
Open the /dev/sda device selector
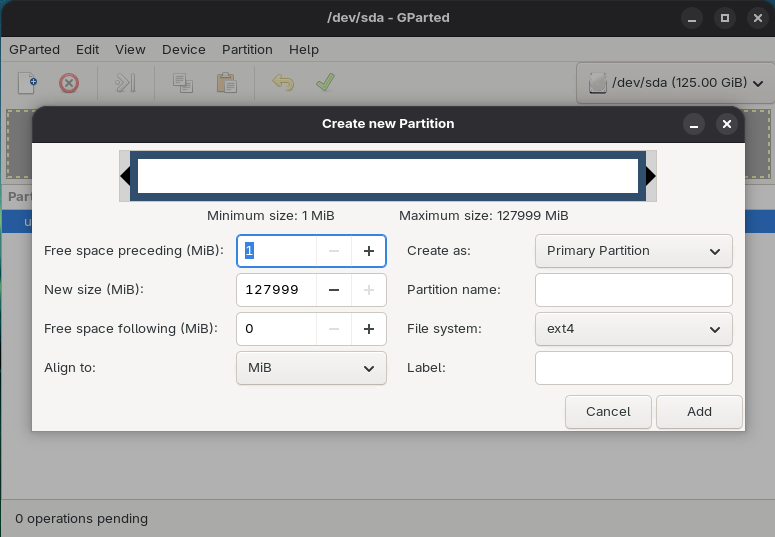[673, 83]
